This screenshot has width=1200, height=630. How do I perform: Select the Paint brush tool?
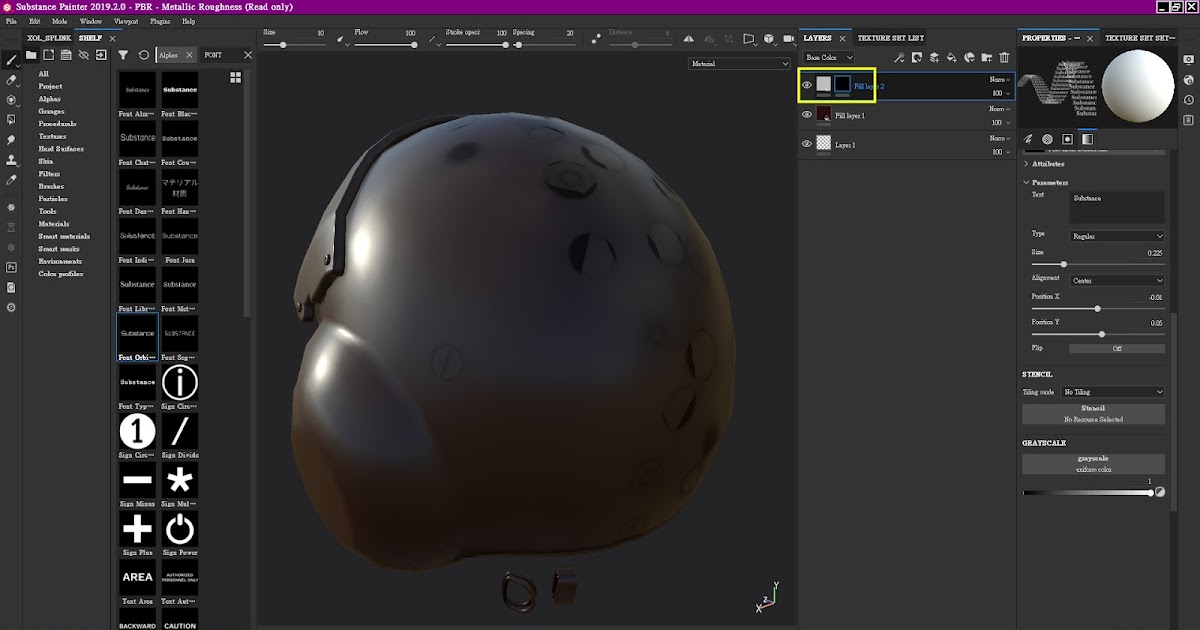pos(11,60)
